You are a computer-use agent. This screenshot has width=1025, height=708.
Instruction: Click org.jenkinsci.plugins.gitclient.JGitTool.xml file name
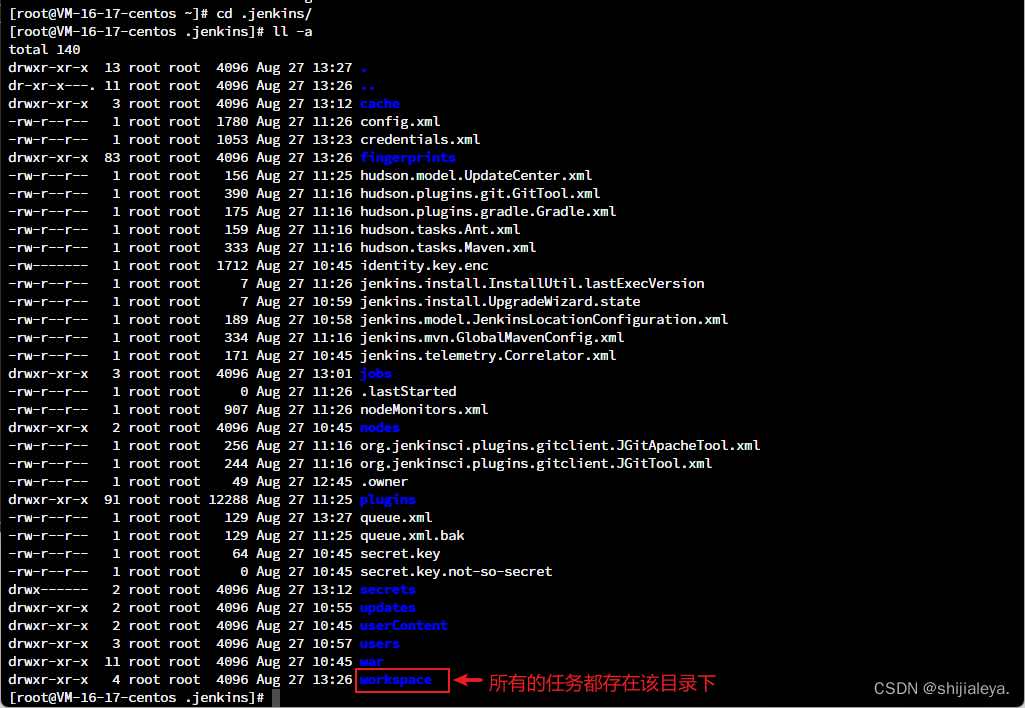pos(536,463)
